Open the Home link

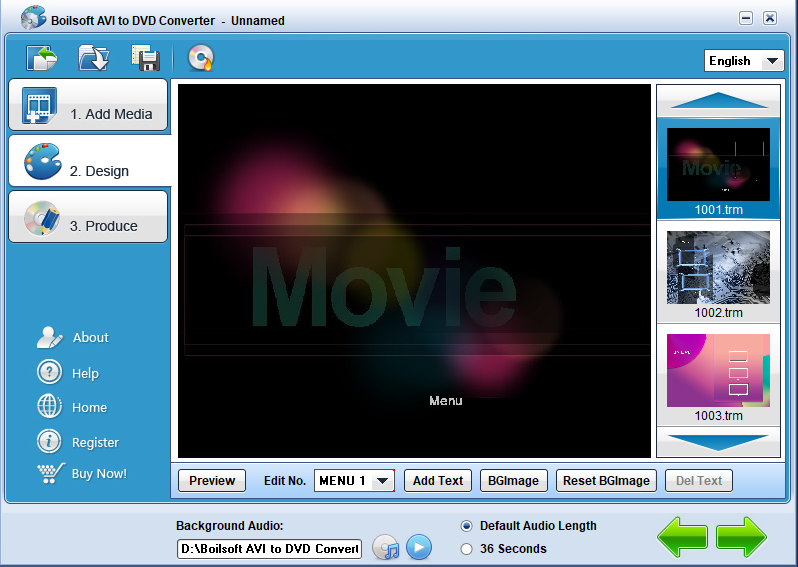pyautogui.click(x=90, y=408)
